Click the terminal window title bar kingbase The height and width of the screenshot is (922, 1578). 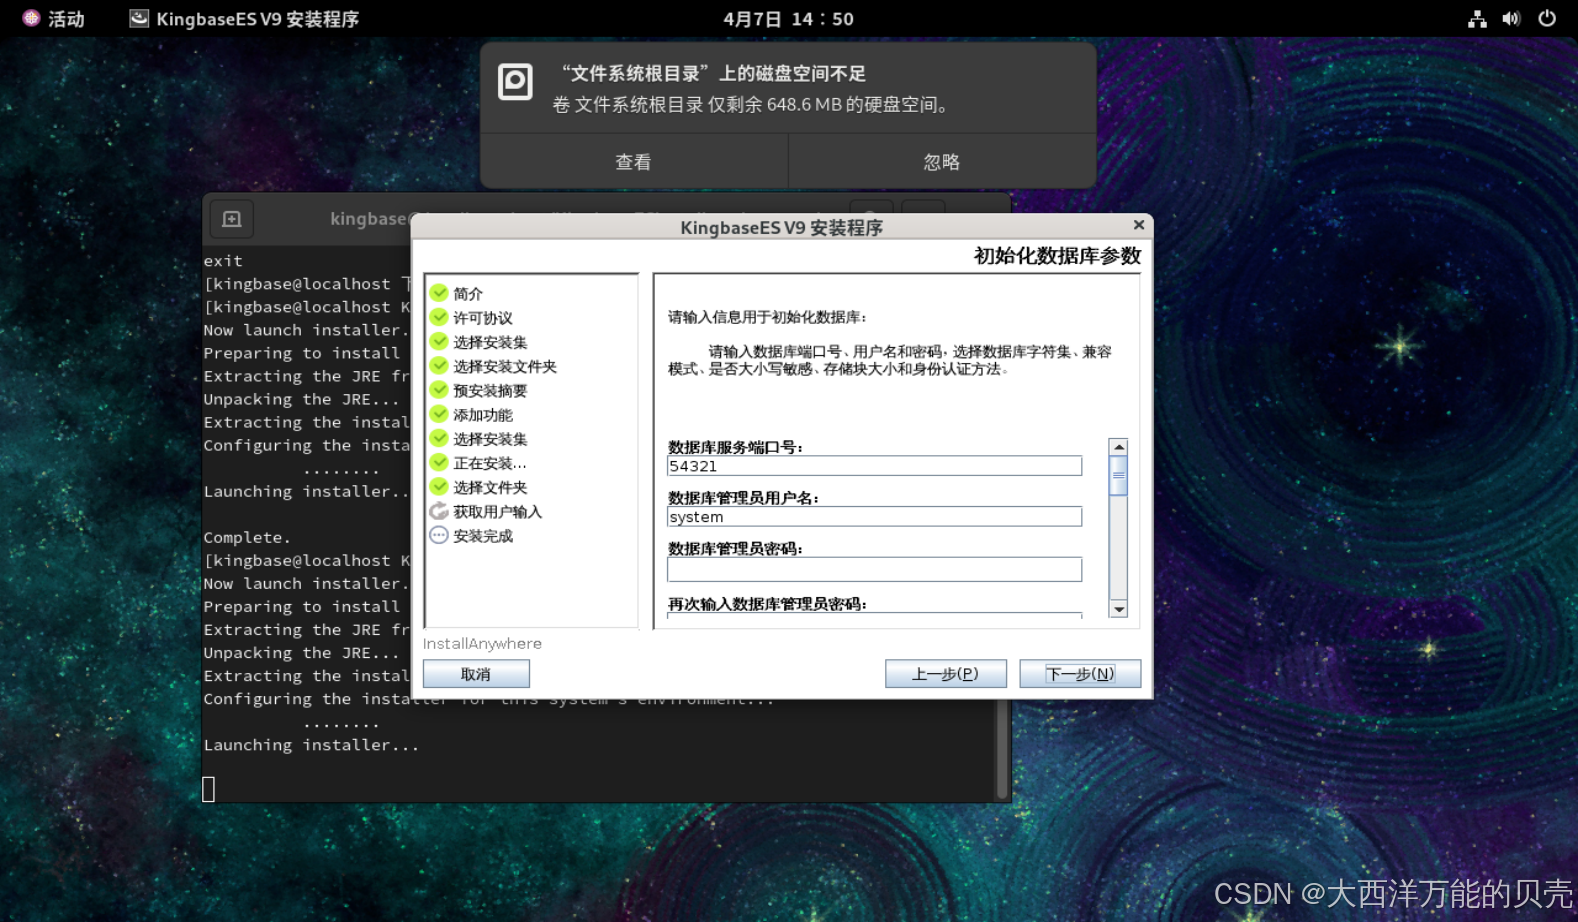(368, 219)
